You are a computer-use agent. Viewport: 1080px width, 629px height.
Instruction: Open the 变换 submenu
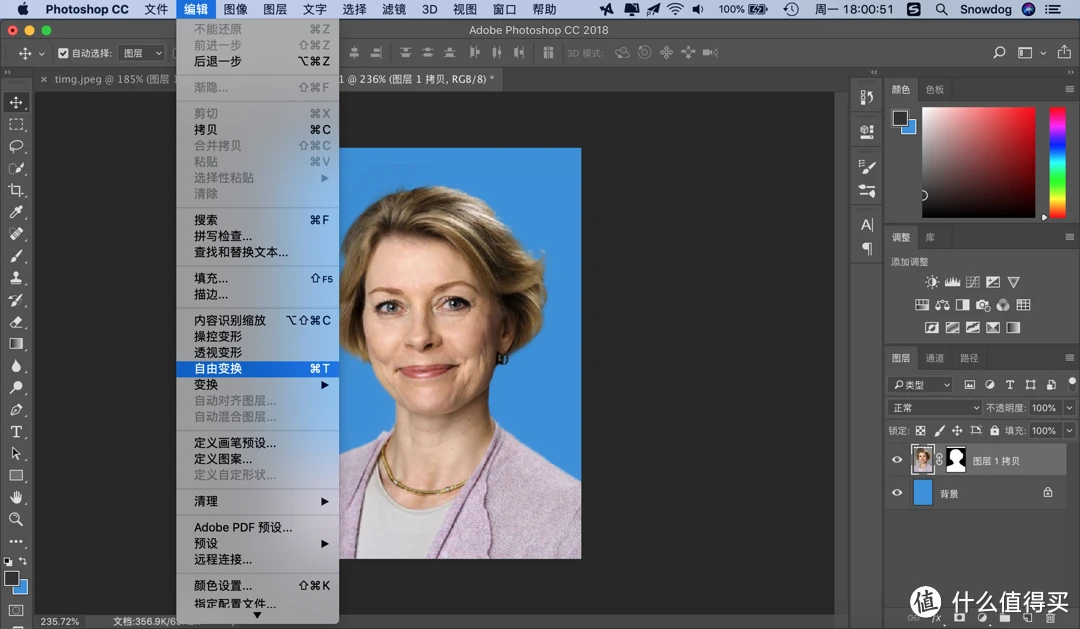(258, 384)
